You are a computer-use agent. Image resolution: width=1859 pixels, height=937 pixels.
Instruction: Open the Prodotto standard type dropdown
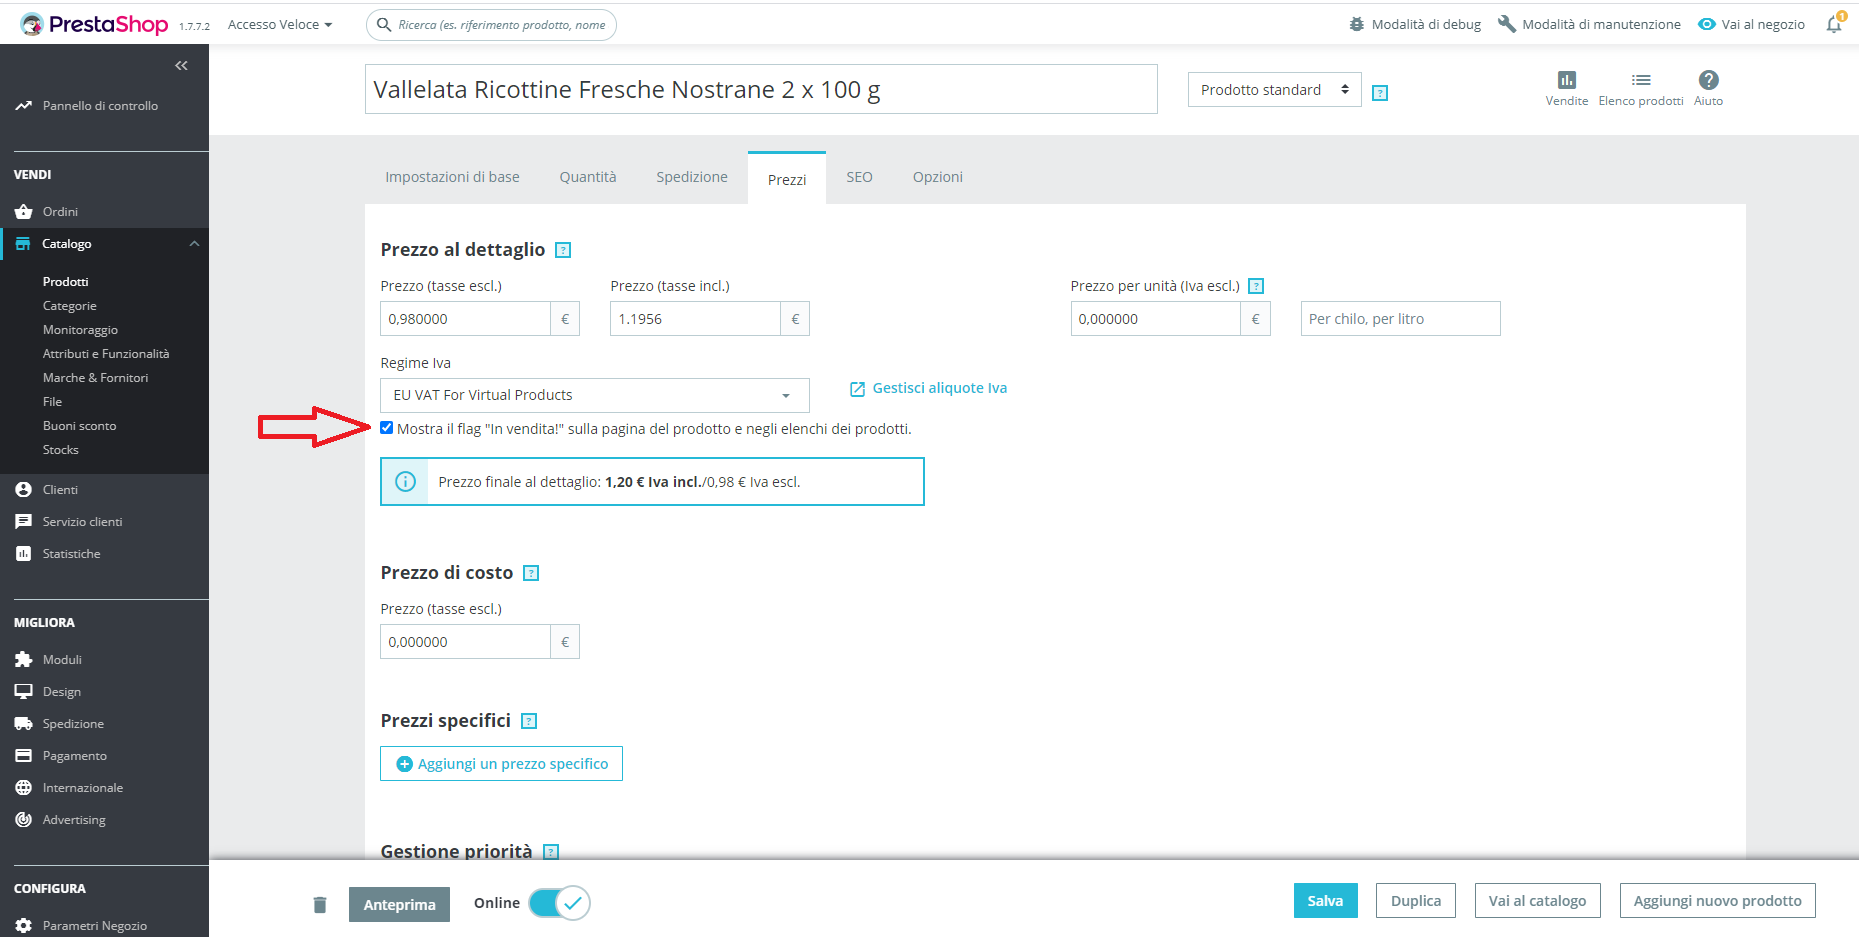[x=1275, y=90]
